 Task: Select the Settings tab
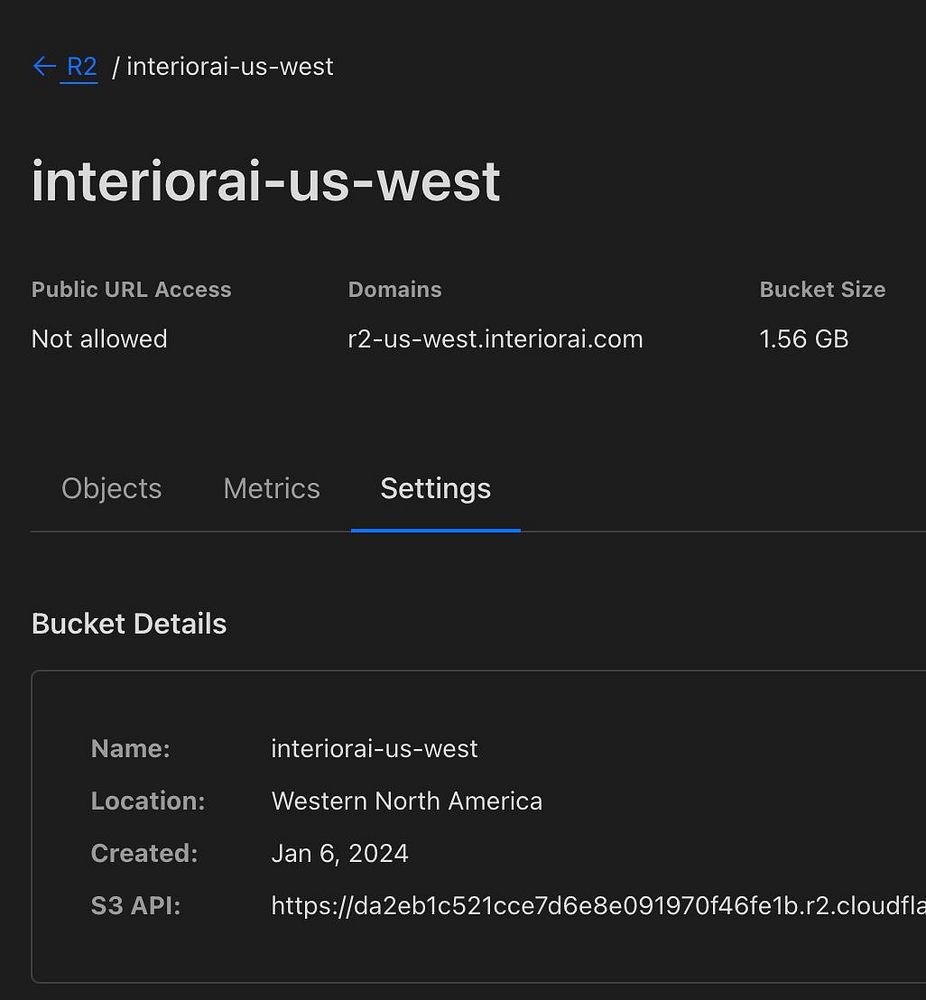435,489
